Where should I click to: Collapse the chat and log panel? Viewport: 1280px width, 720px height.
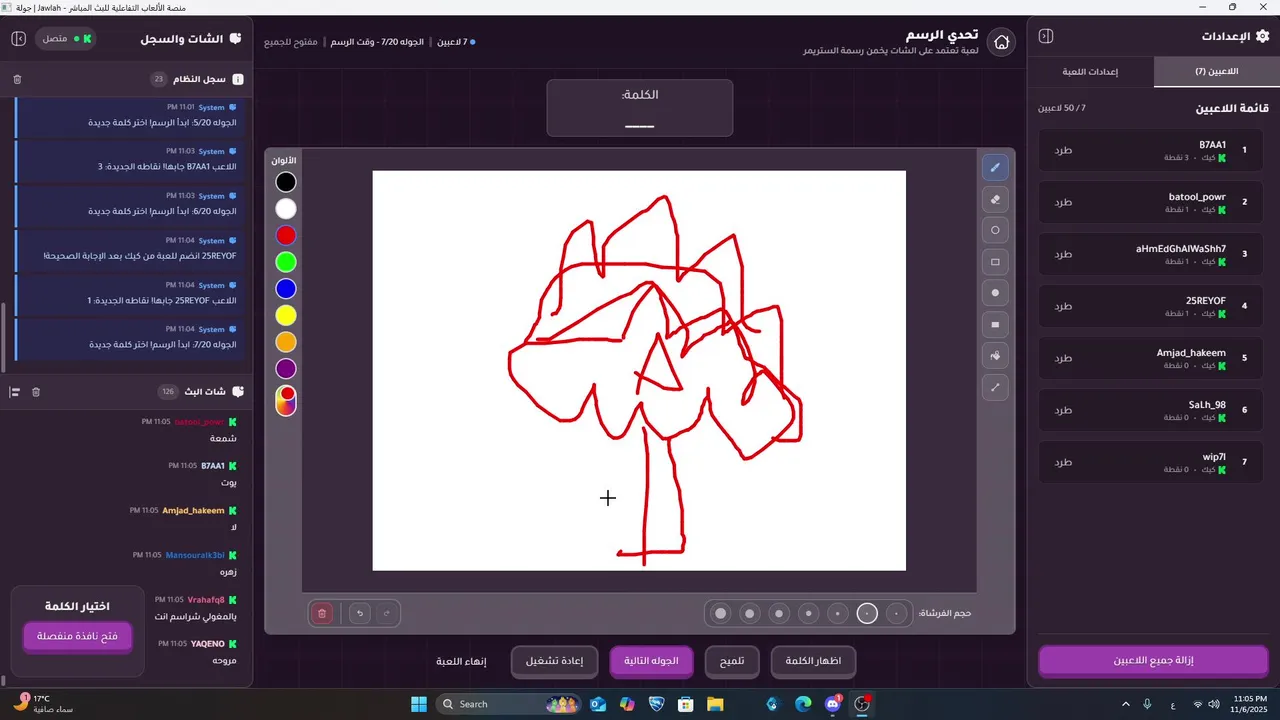click(18, 38)
